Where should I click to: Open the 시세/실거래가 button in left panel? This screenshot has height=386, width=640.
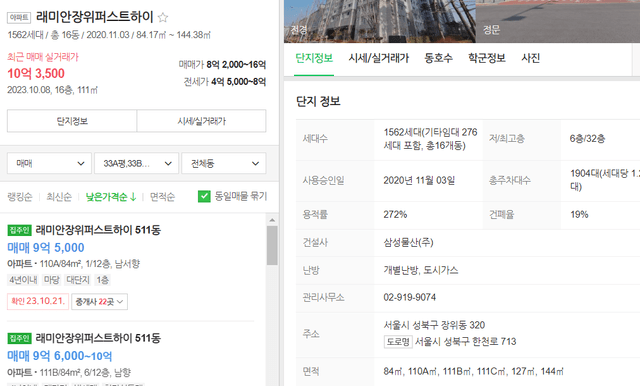(202, 121)
